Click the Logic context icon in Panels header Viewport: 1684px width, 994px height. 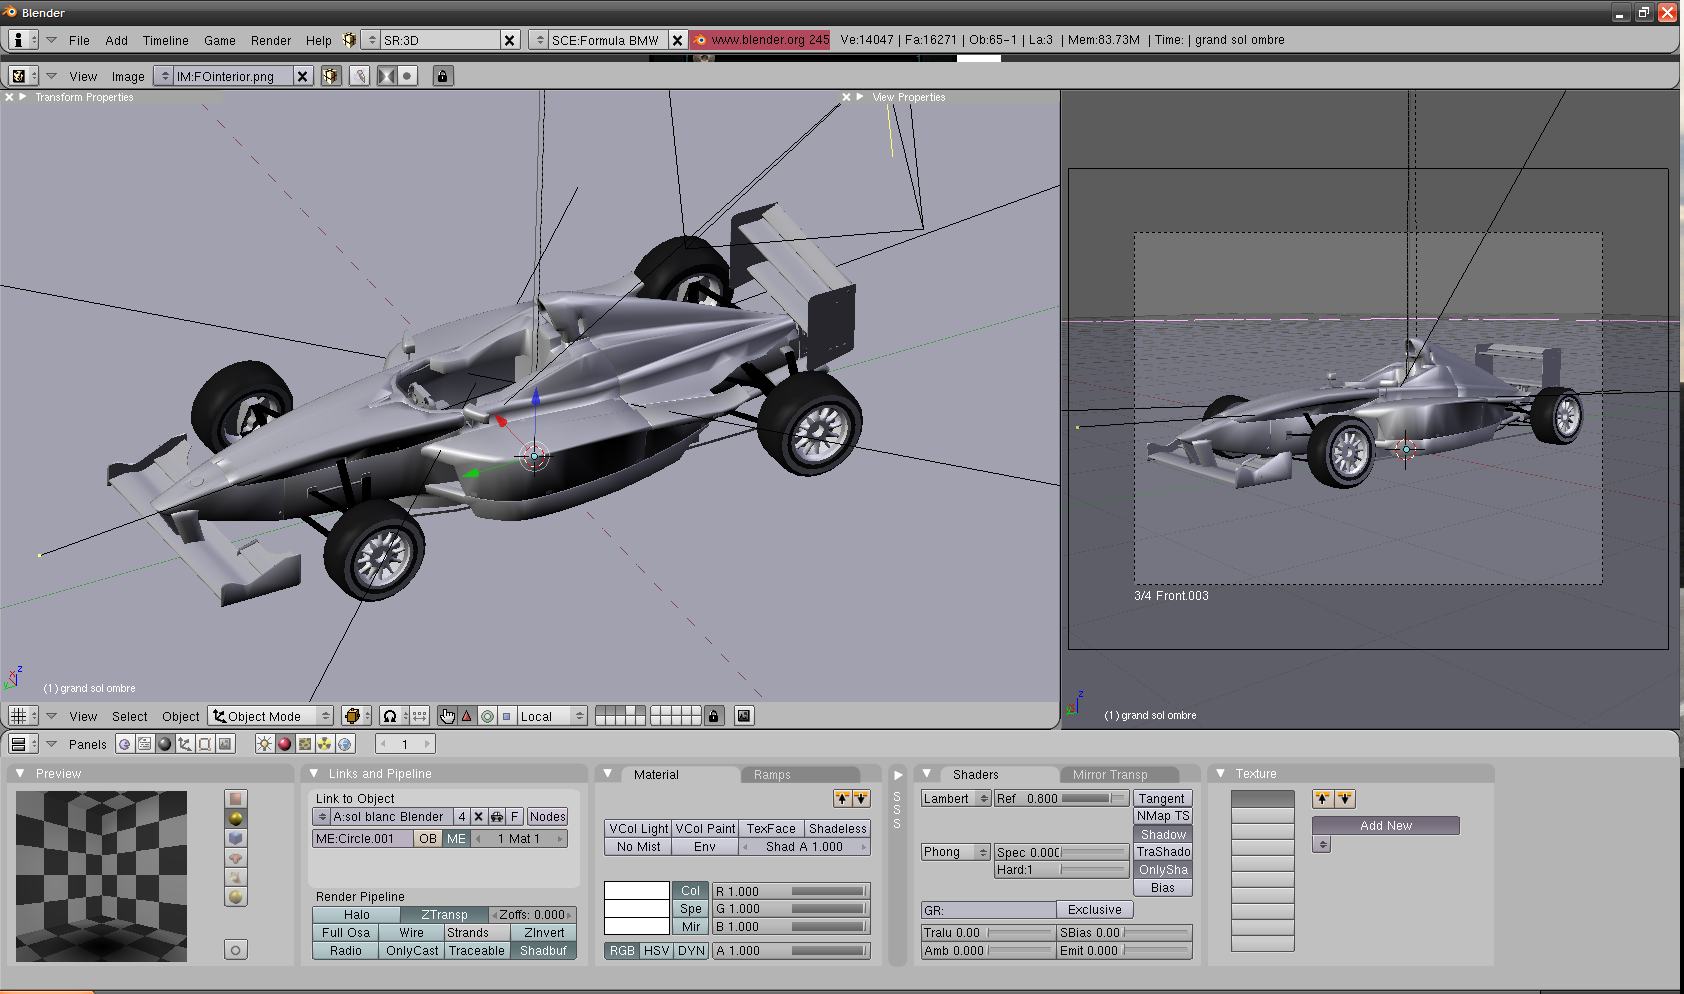pos(125,744)
